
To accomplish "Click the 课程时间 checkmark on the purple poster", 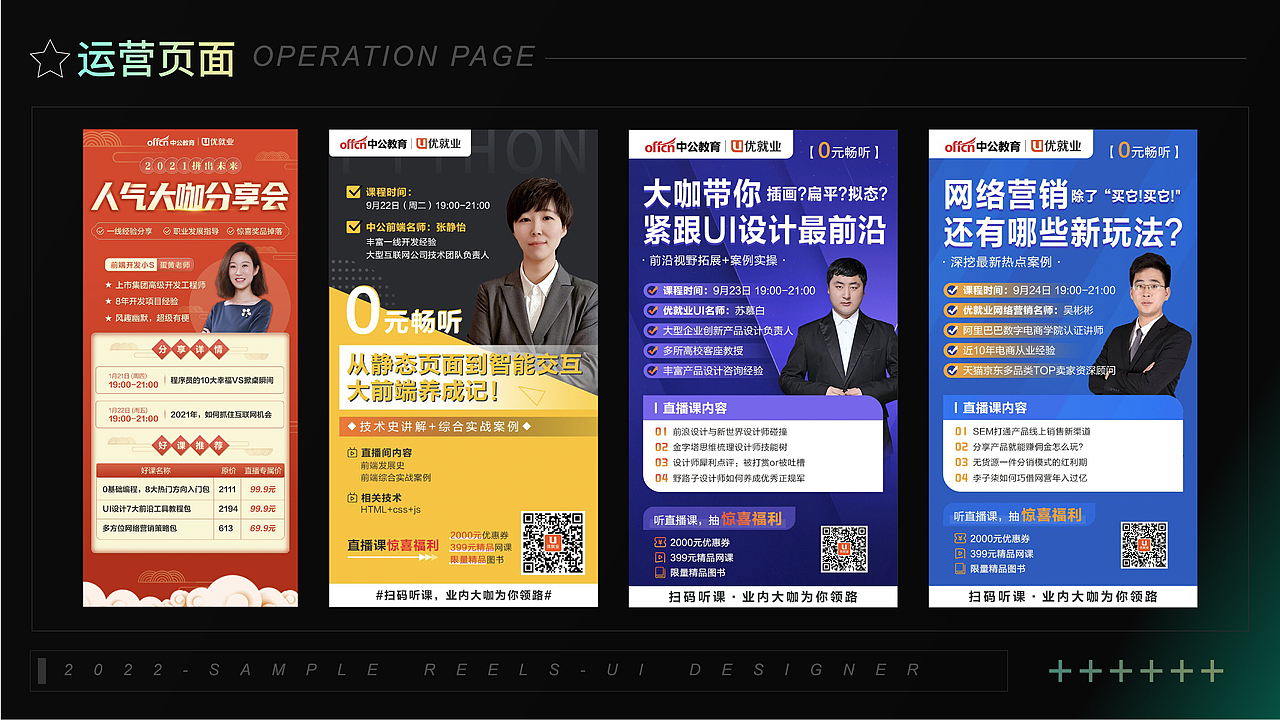I will point(652,290).
